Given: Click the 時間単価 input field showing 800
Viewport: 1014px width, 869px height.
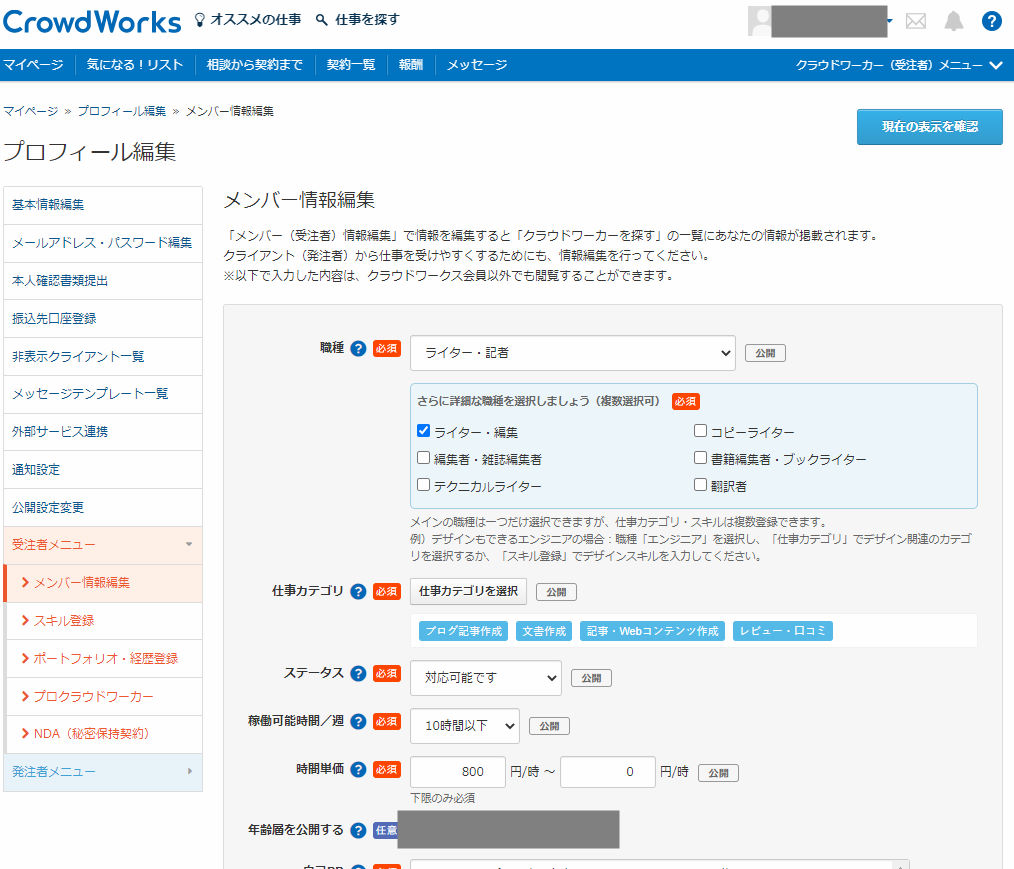Looking at the screenshot, I should click(457, 772).
